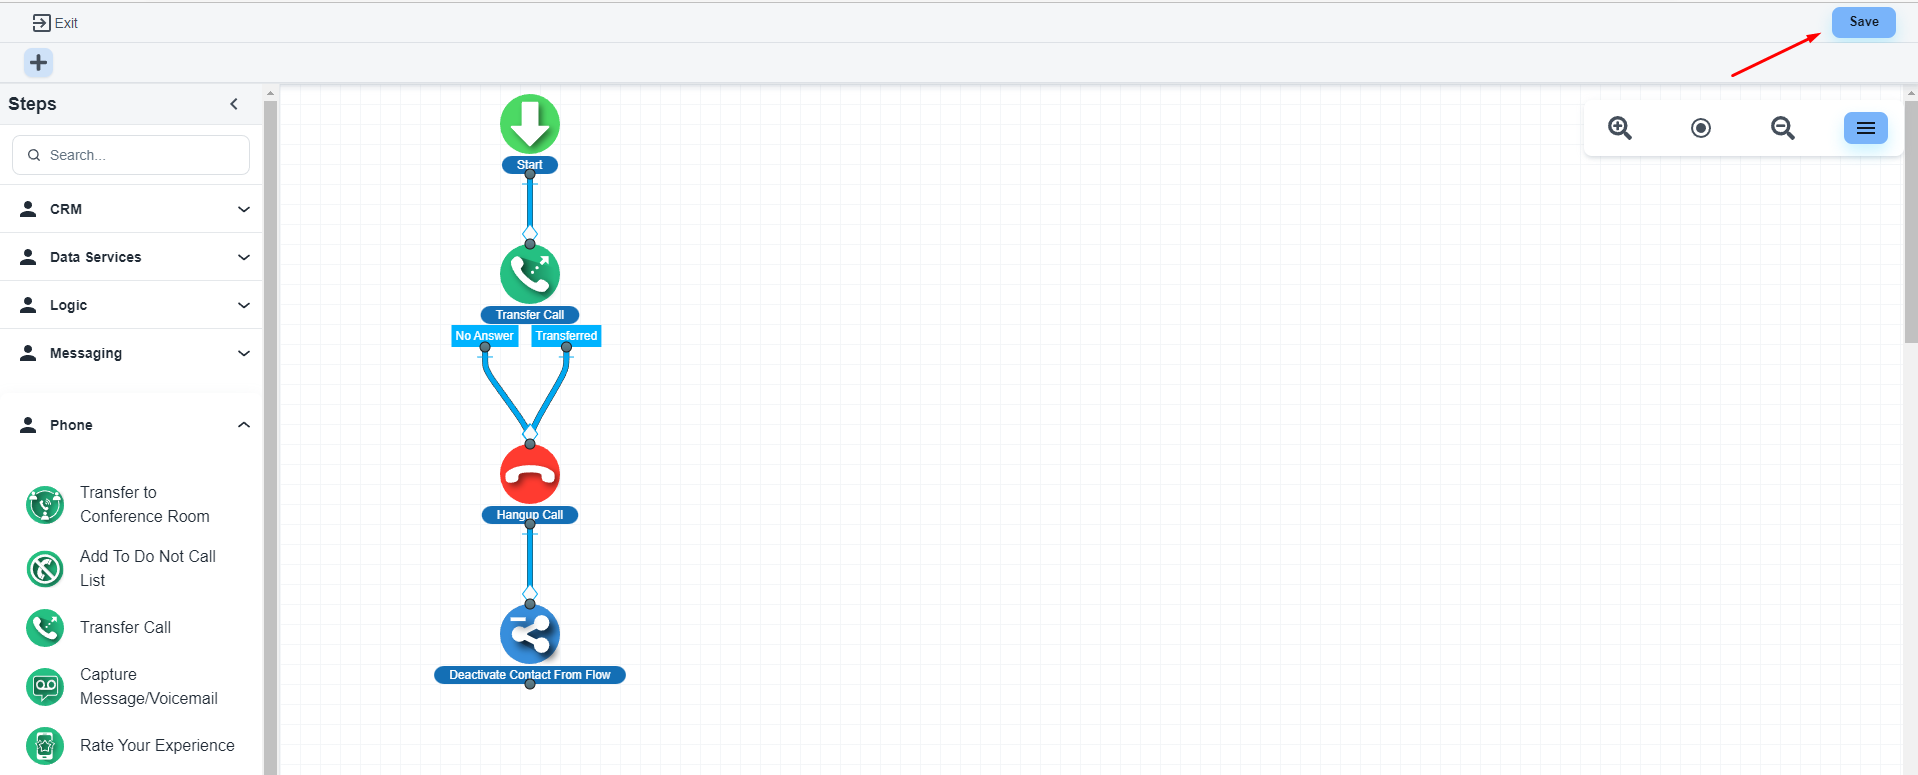Toggle the blue canvas menu button

tap(1865, 128)
